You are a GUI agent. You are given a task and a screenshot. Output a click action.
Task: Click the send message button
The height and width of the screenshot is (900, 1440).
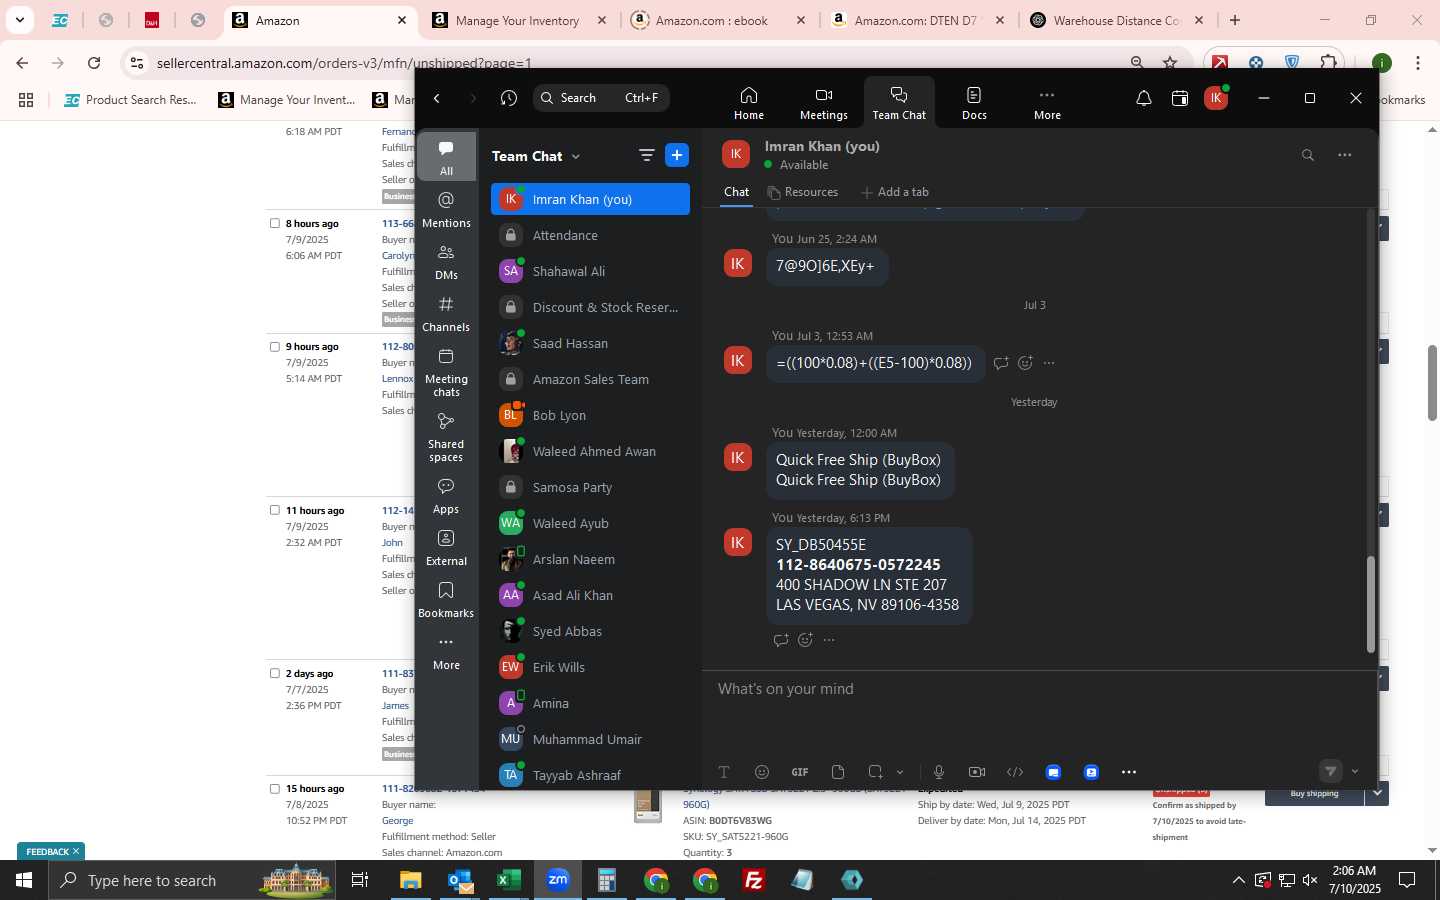1330,771
